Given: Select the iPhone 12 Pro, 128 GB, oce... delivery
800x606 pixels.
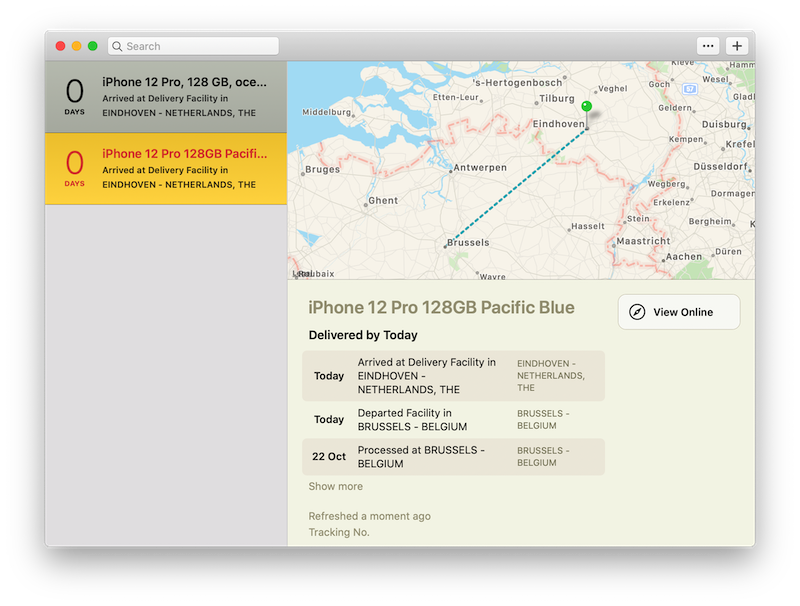Looking at the screenshot, I should [166, 97].
